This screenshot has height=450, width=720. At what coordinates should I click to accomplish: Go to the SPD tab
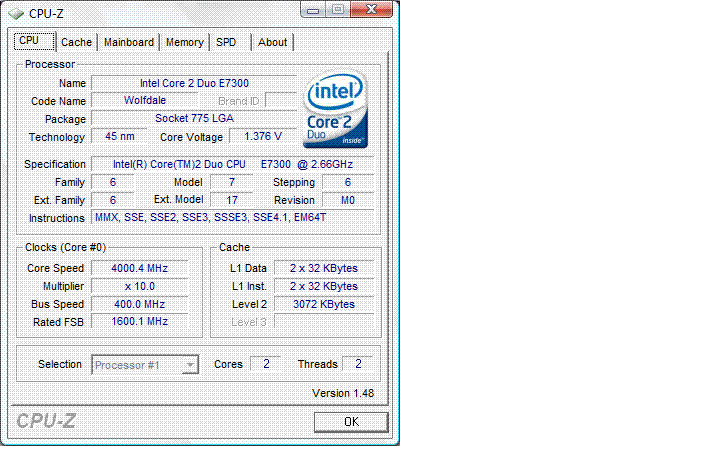226,42
